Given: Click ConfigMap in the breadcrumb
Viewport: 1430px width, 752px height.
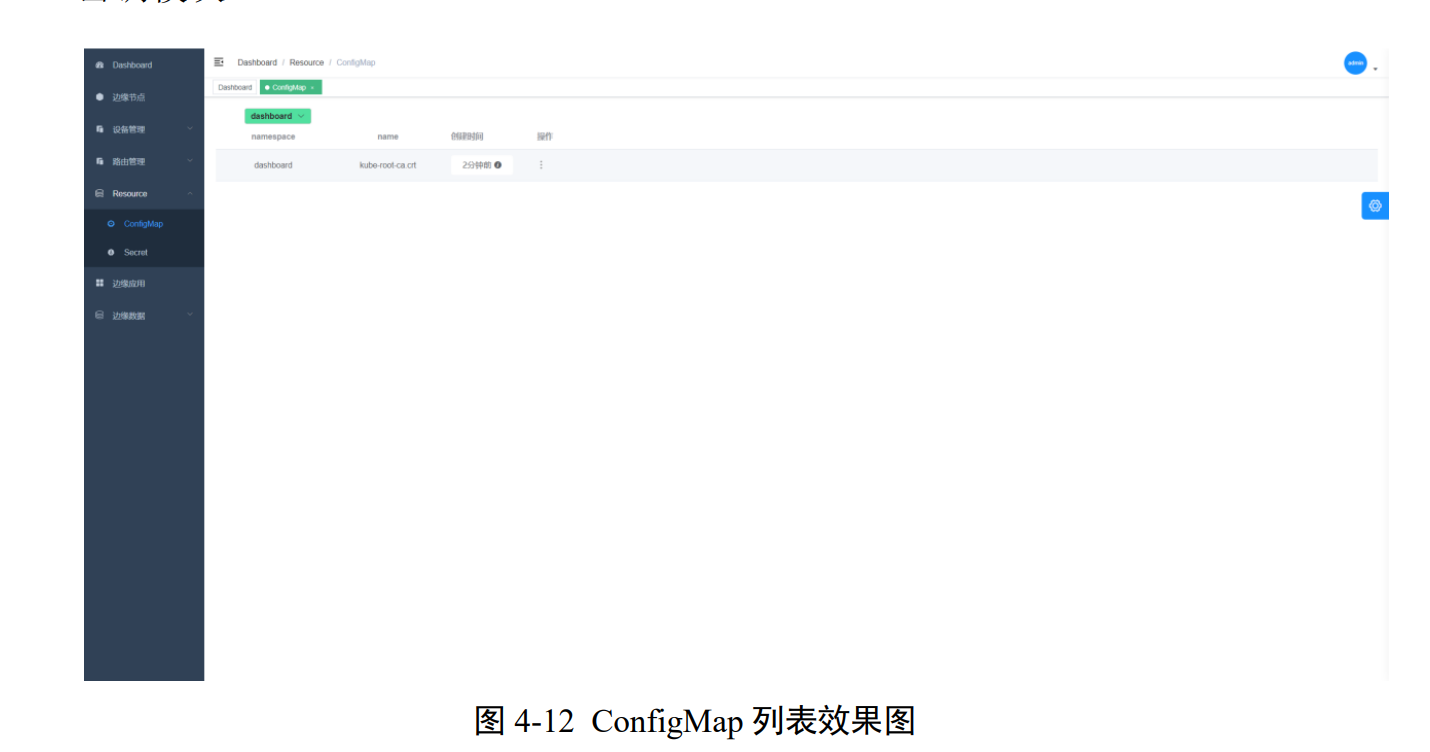Looking at the screenshot, I should pos(356,63).
